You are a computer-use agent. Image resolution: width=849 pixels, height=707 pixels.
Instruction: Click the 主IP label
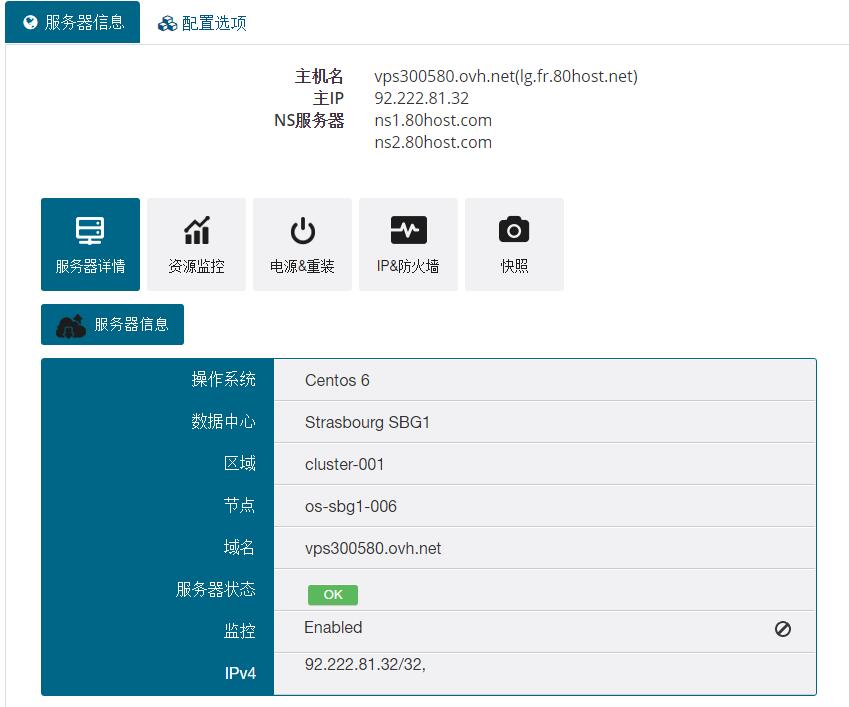tap(328, 98)
